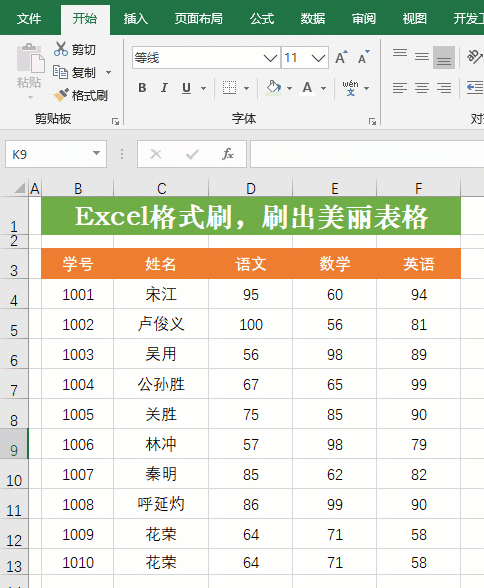Click the formula bar input field
This screenshot has width=484, height=588.
tap(367, 154)
